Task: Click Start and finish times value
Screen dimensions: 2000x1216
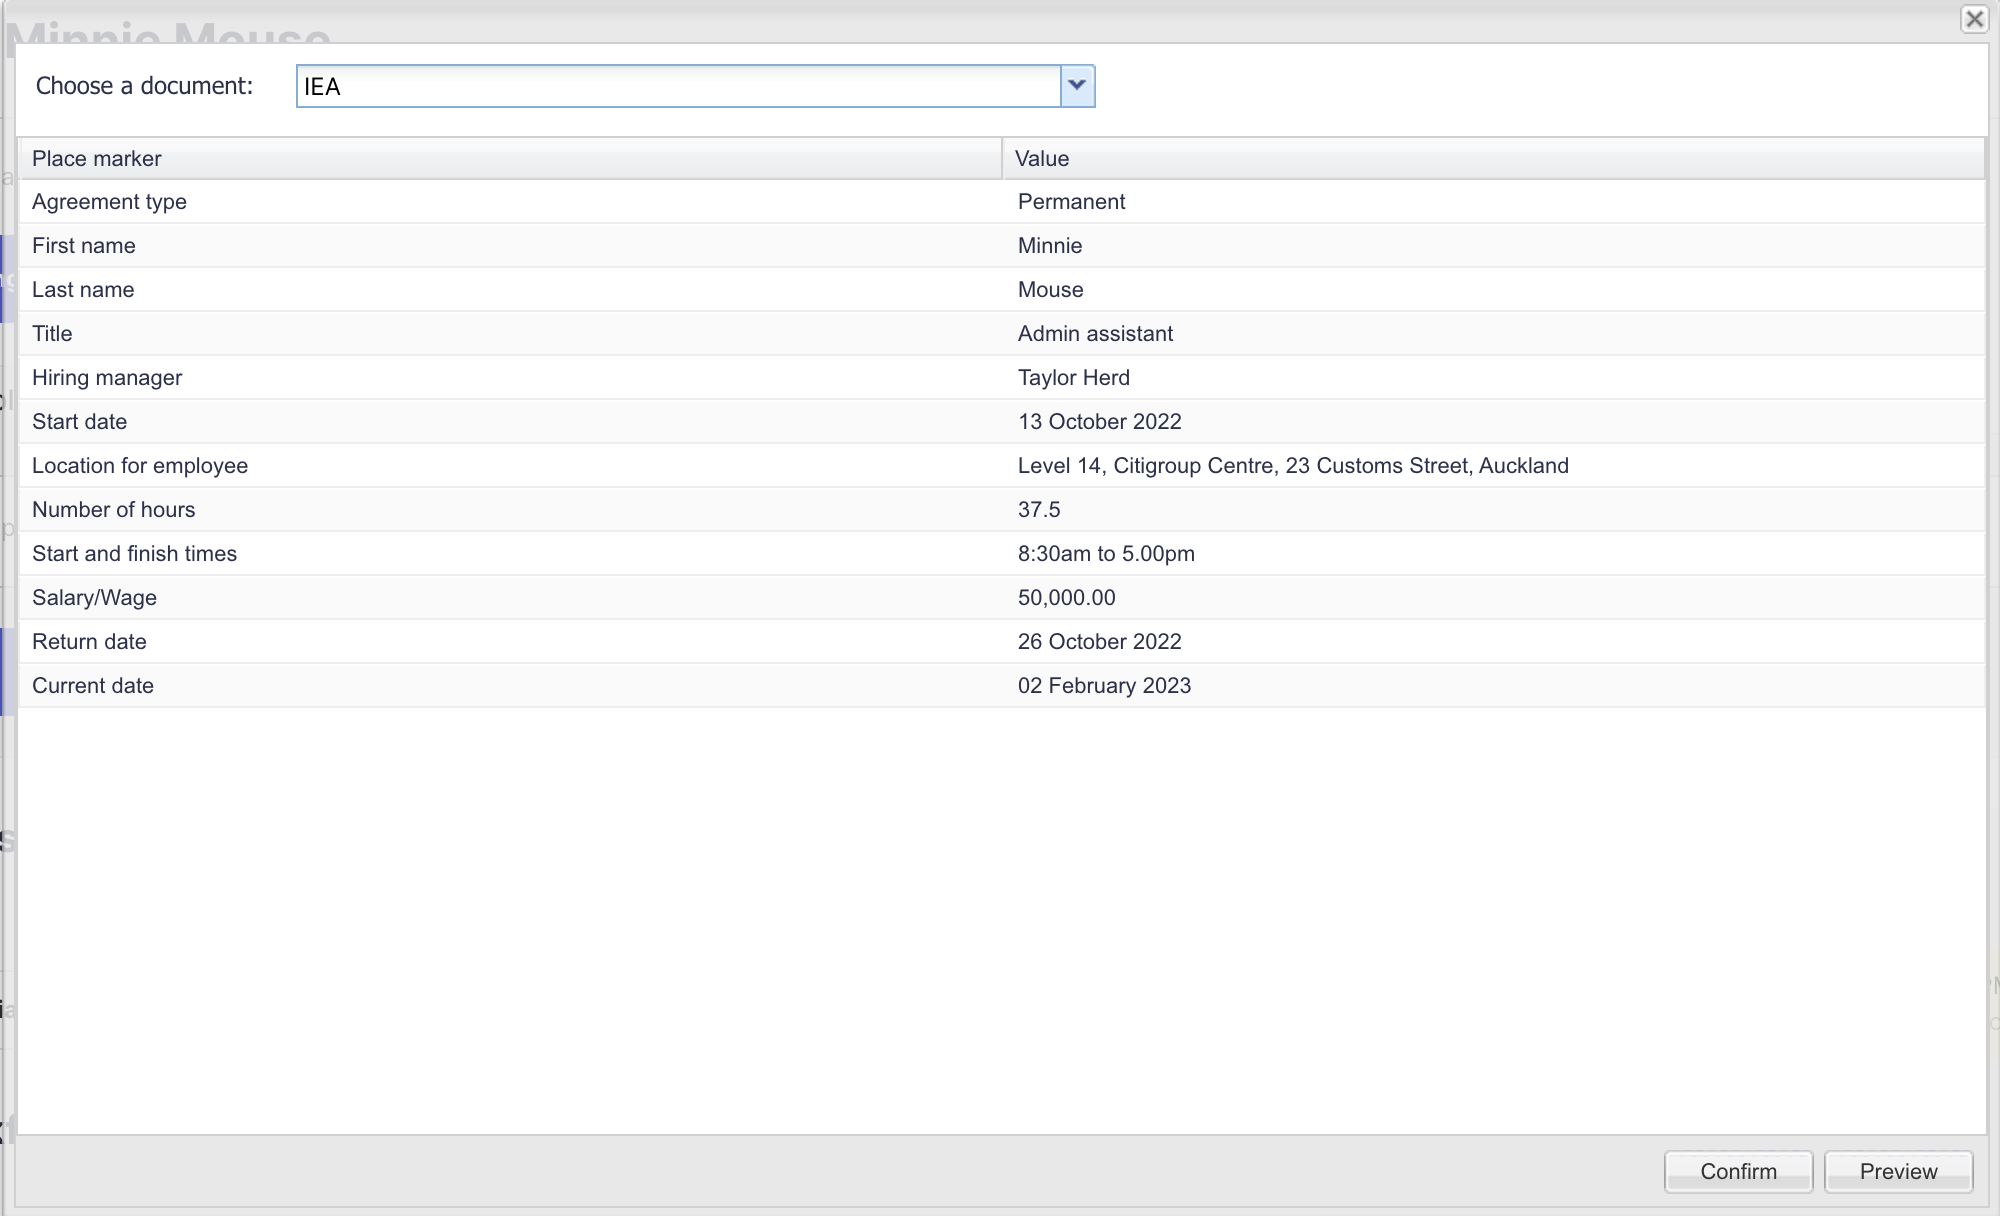Action: [1106, 554]
